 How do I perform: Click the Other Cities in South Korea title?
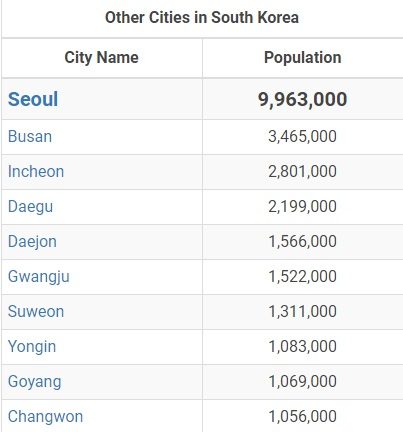tap(202, 17)
